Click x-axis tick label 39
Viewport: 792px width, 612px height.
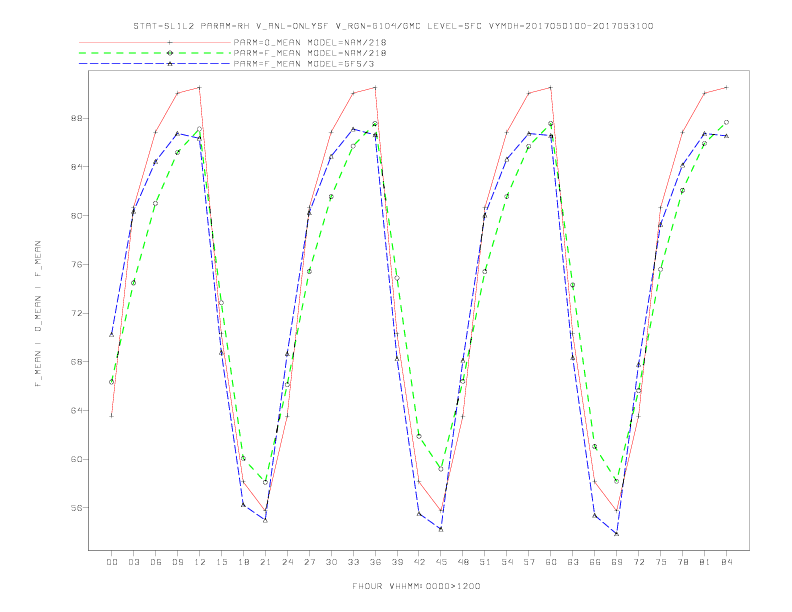(x=397, y=562)
